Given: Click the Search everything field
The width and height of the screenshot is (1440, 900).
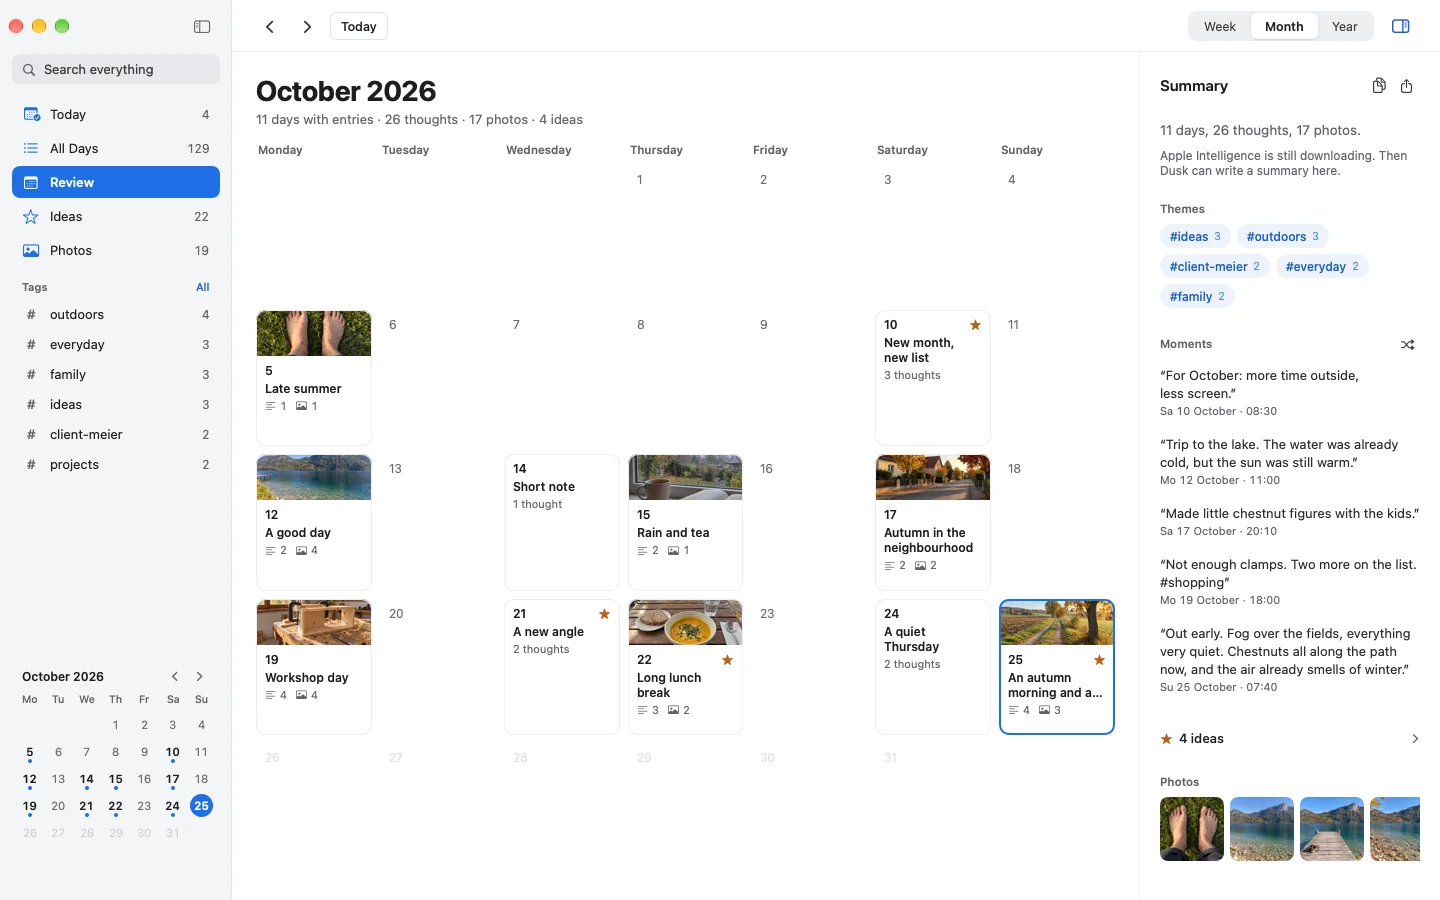Looking at the screenshot, I should click(116, 69).
